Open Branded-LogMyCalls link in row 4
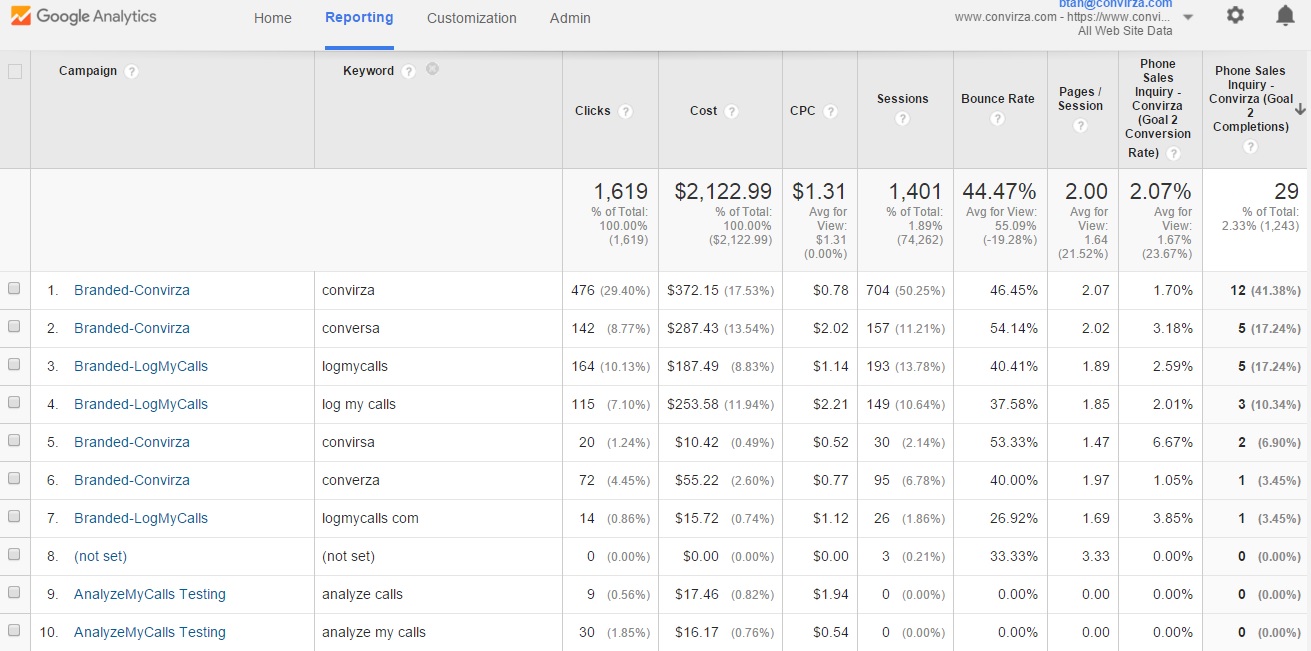This screenshot has width=1311, height=651. point(141,404)
